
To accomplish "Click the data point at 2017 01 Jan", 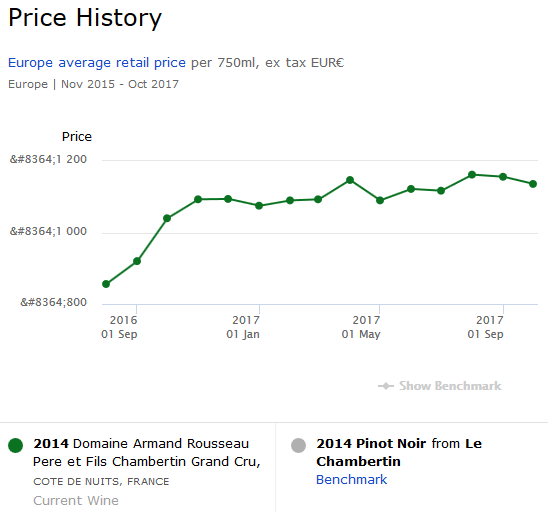I will tap(259, 205).
